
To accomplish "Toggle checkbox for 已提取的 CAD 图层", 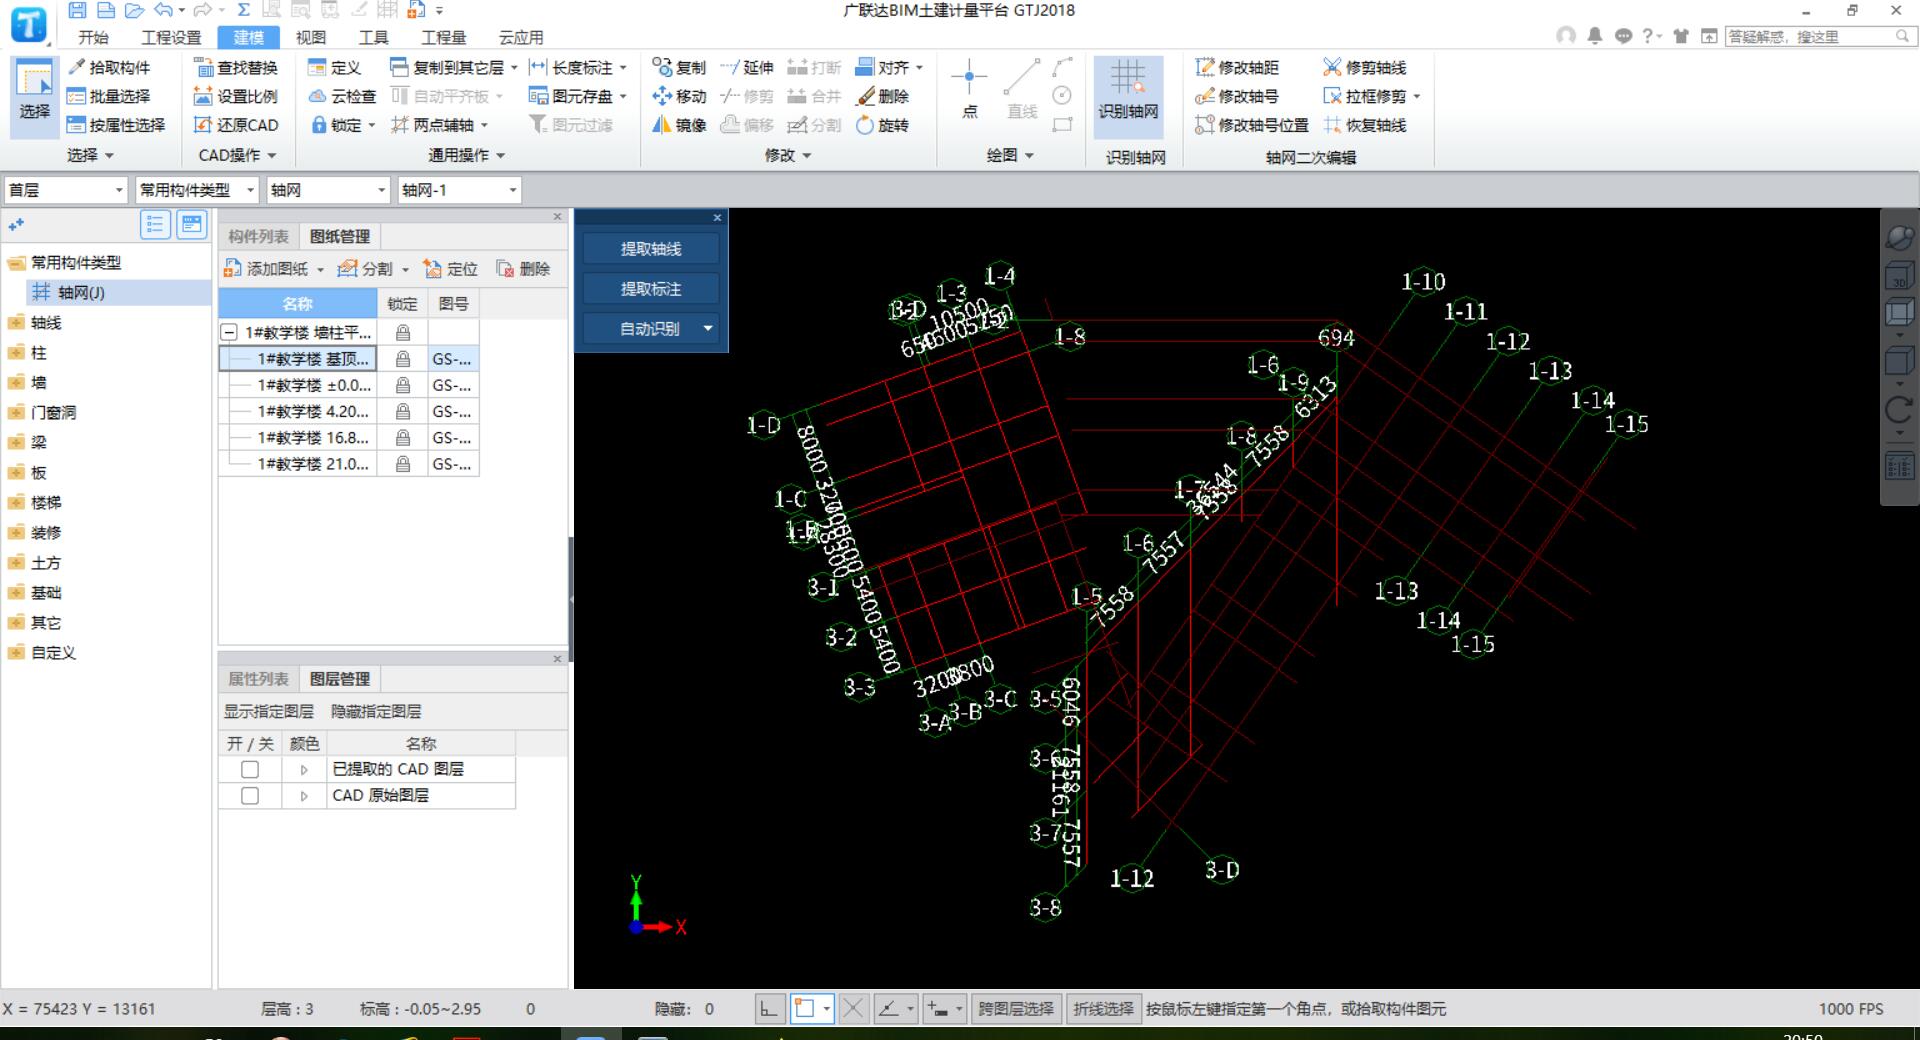I will [x=250, y=769].
